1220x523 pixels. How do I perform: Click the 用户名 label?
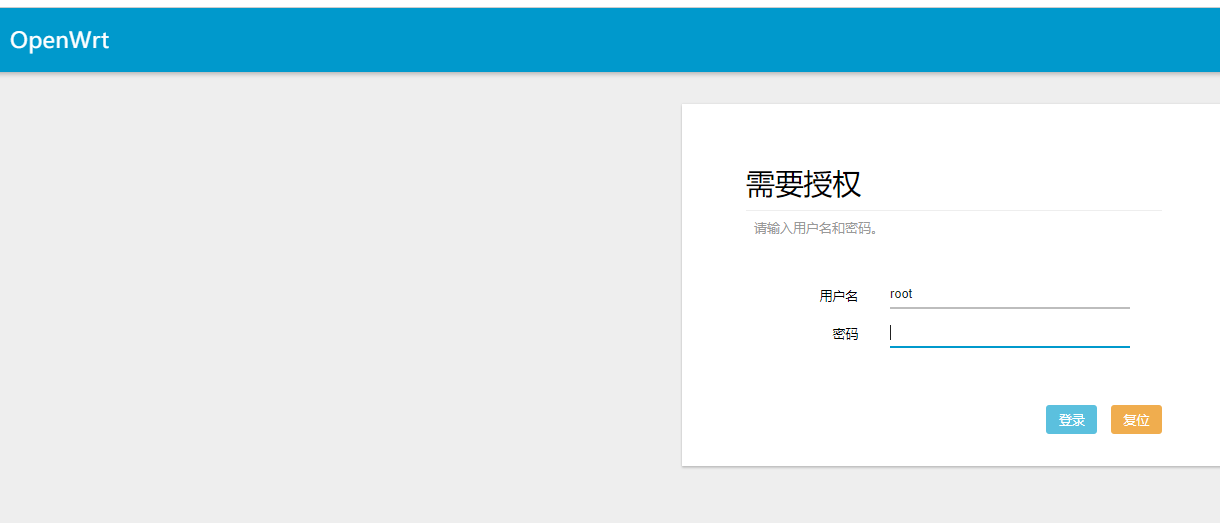838,296
